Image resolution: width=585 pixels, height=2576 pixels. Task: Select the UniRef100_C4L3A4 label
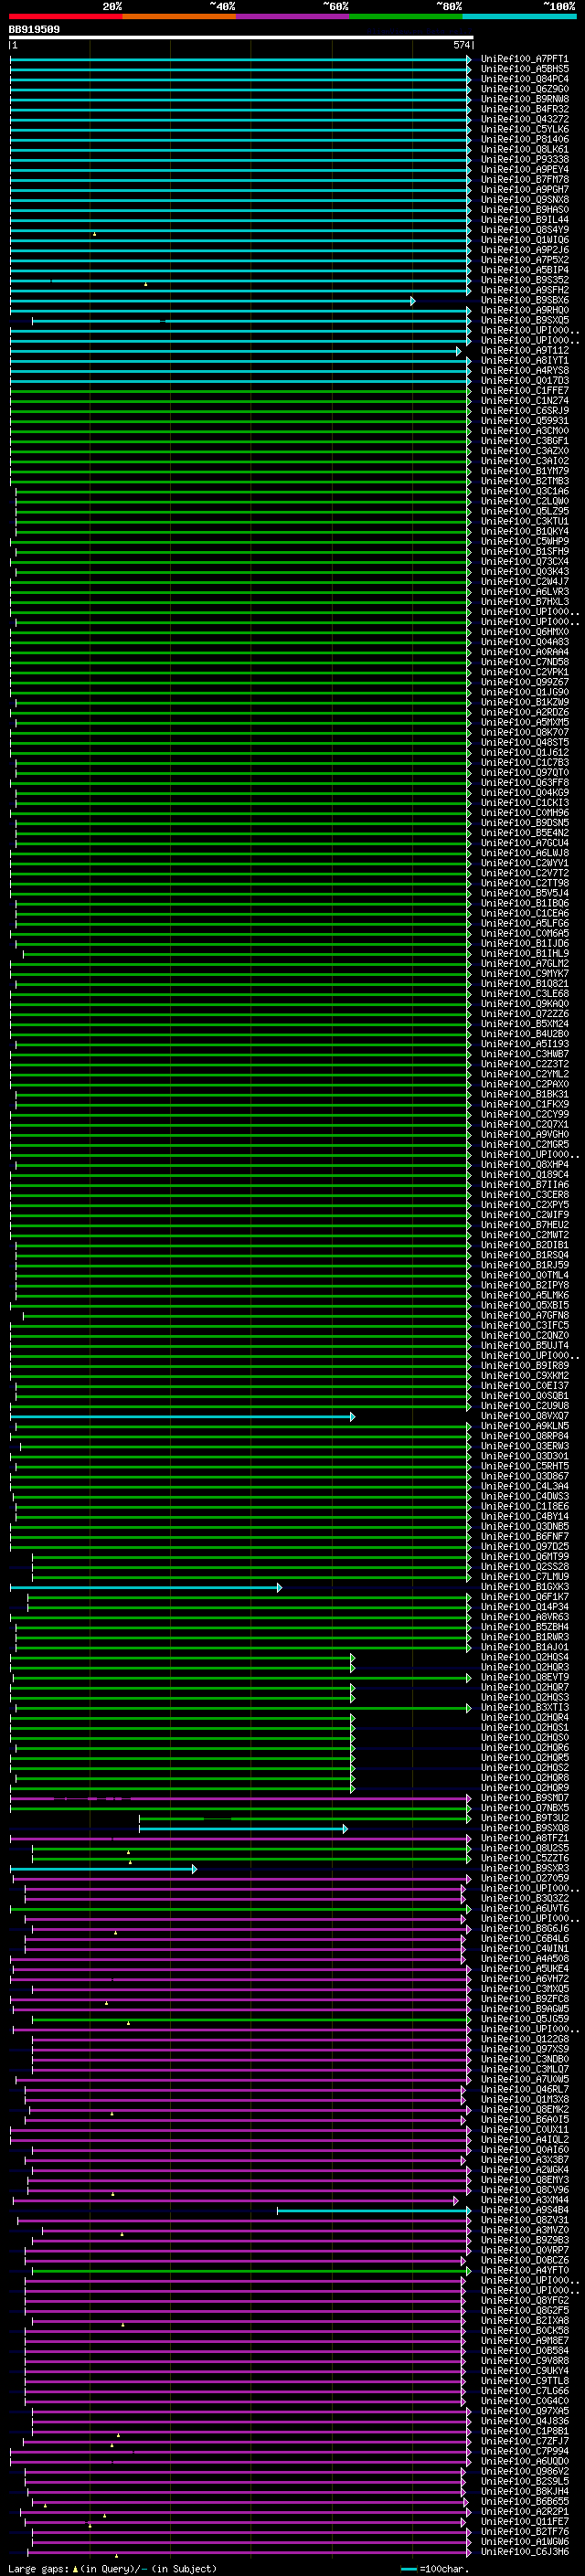[x=525, y=1487]
